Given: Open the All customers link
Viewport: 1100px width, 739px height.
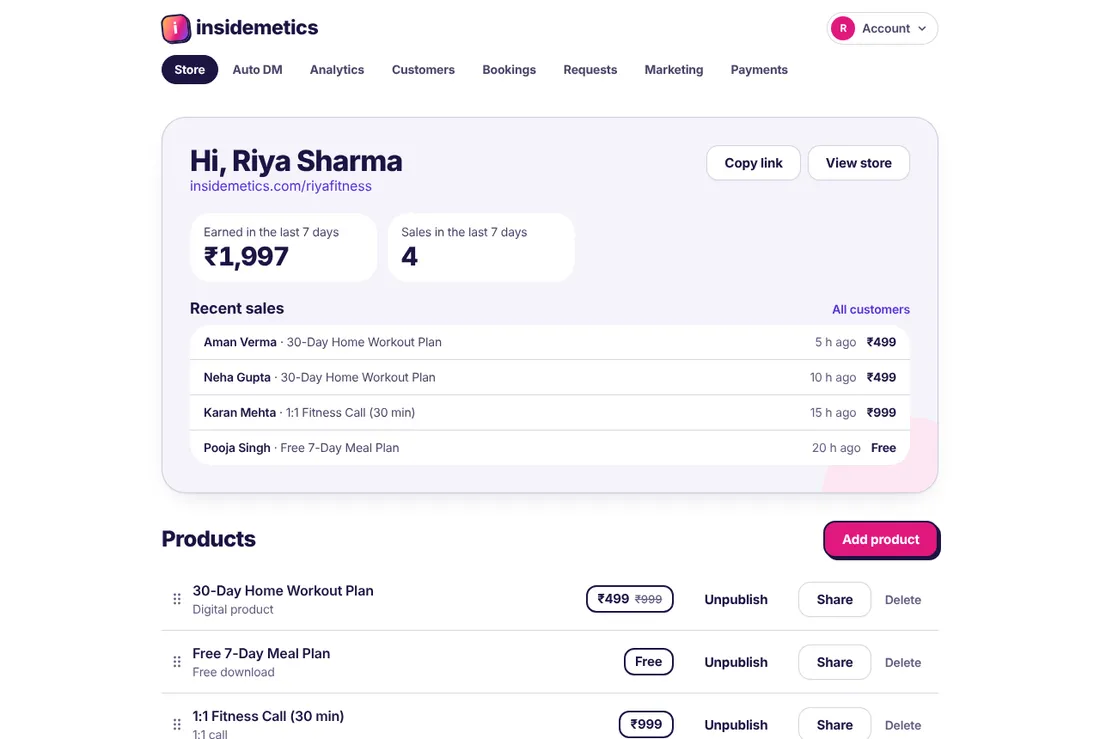Looking at the screenshot, I should [x=871, y=309].
